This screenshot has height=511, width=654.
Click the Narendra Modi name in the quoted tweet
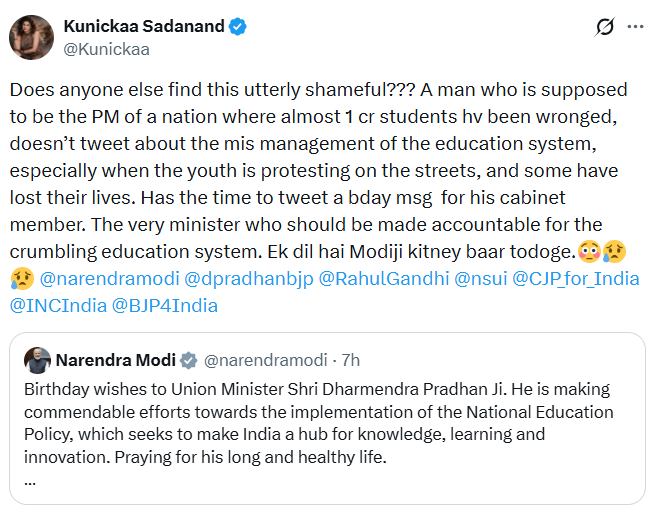click(x=116, y=360)
